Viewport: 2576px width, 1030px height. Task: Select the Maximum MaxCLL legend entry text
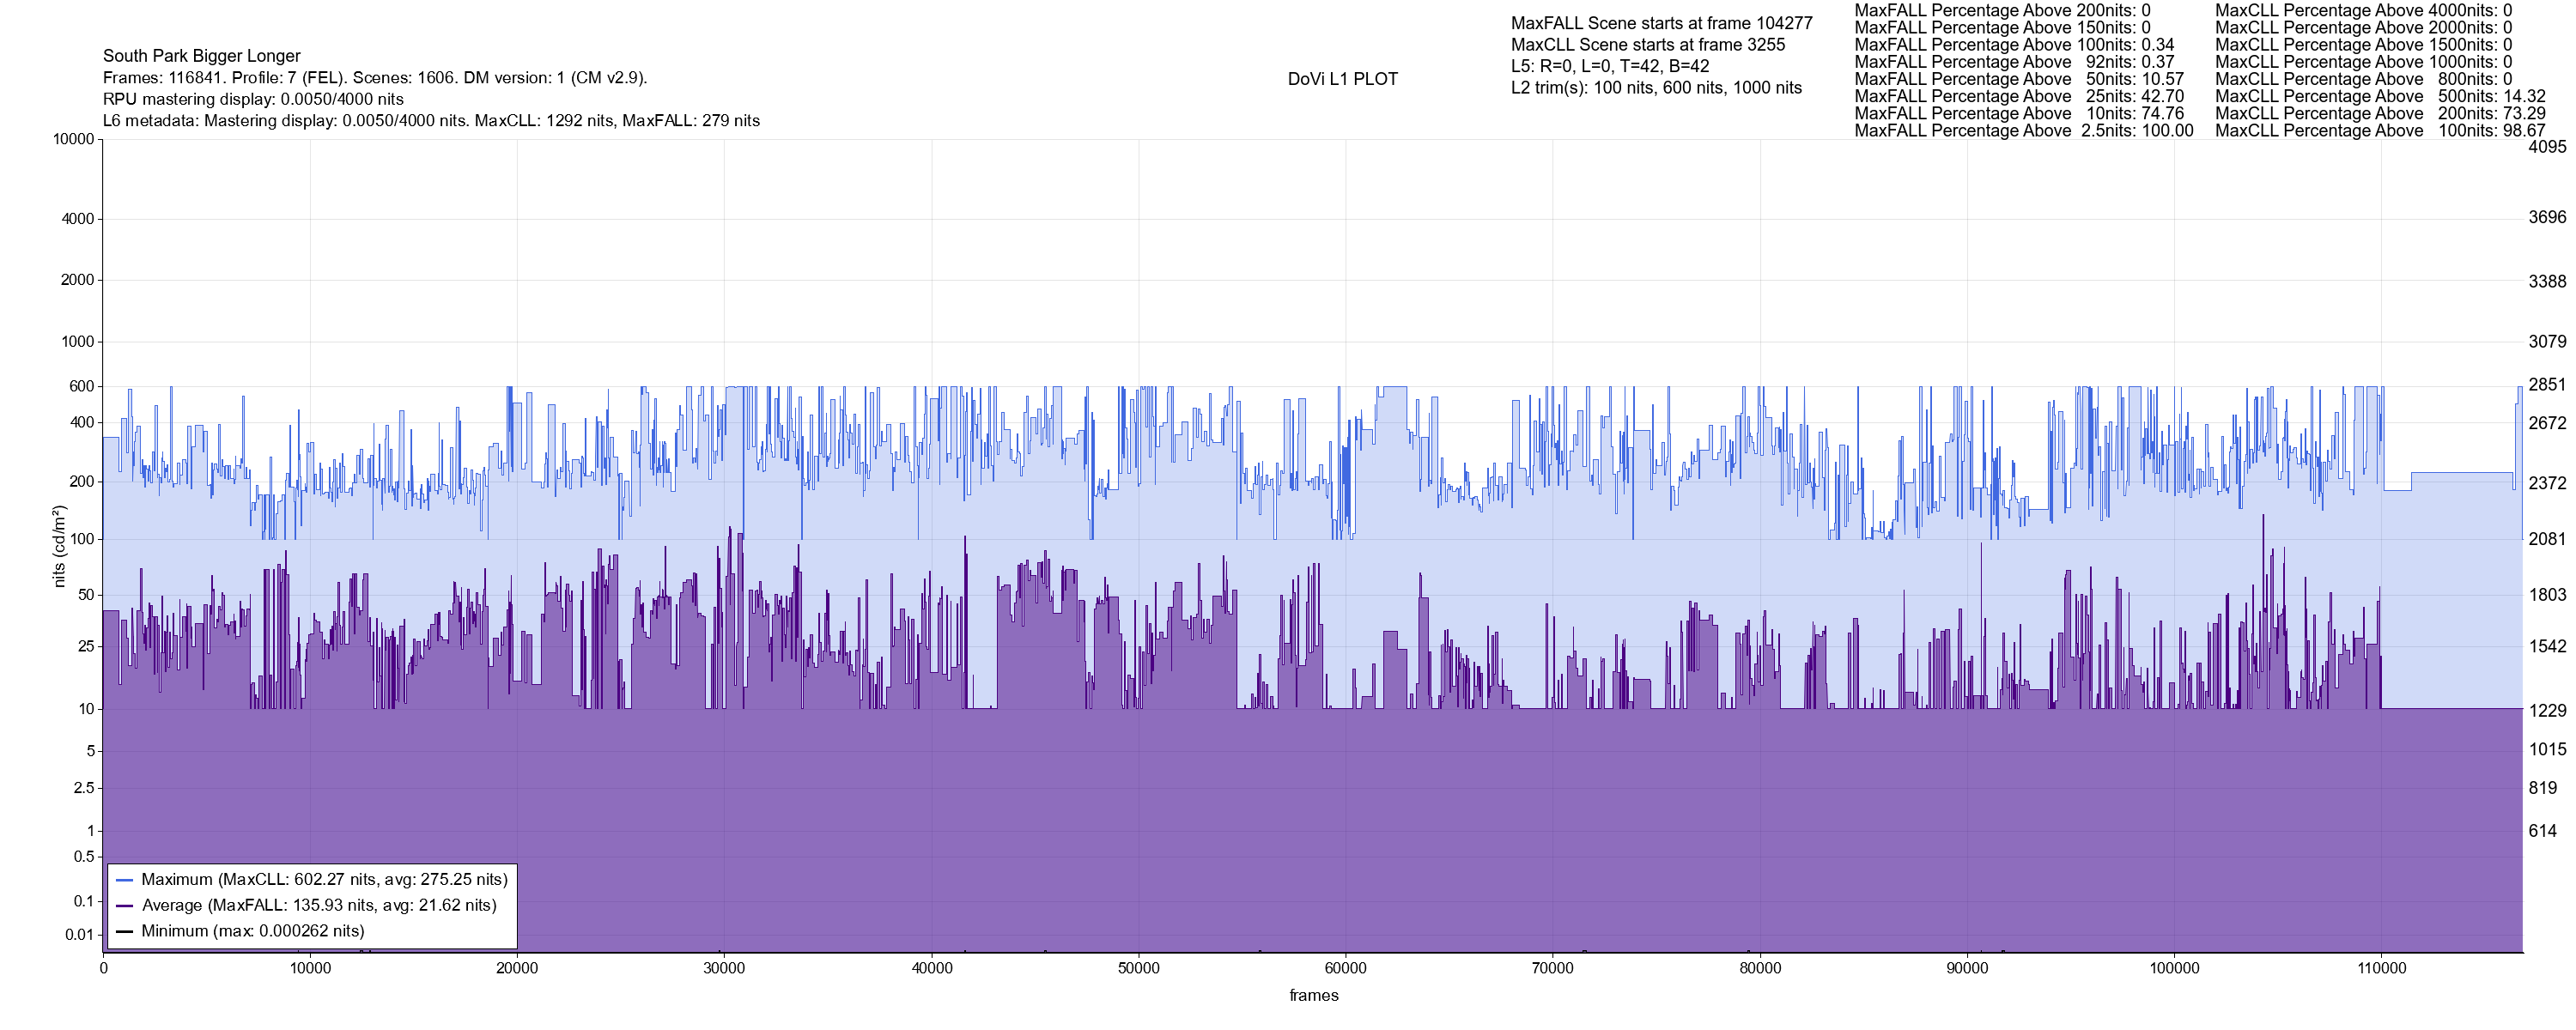[324, 880]
